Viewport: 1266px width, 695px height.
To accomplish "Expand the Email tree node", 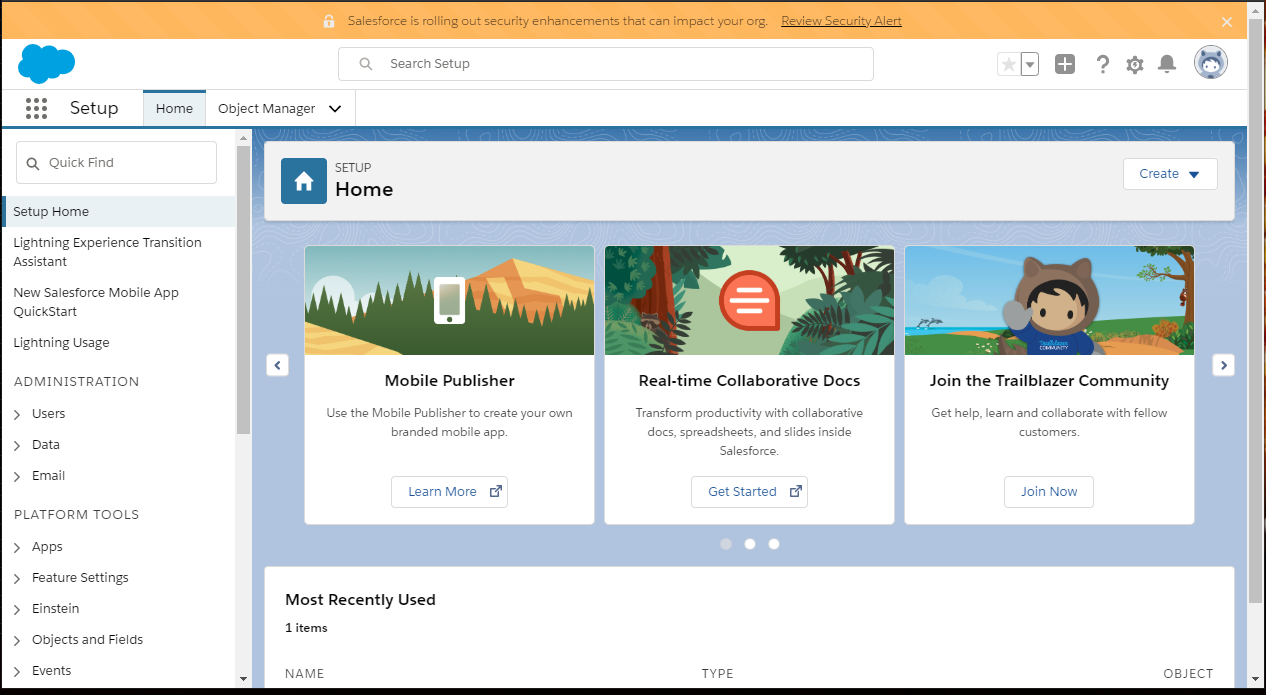I will (17, 476).
